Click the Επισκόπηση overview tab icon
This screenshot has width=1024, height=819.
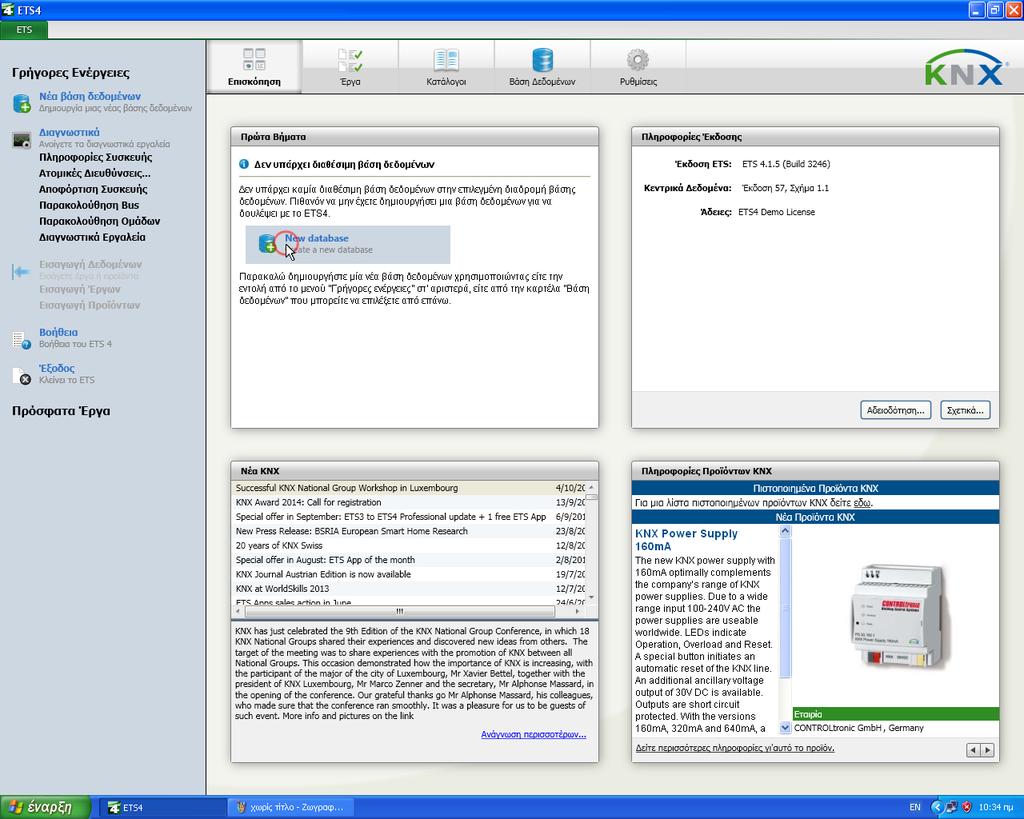coord(254,59)
